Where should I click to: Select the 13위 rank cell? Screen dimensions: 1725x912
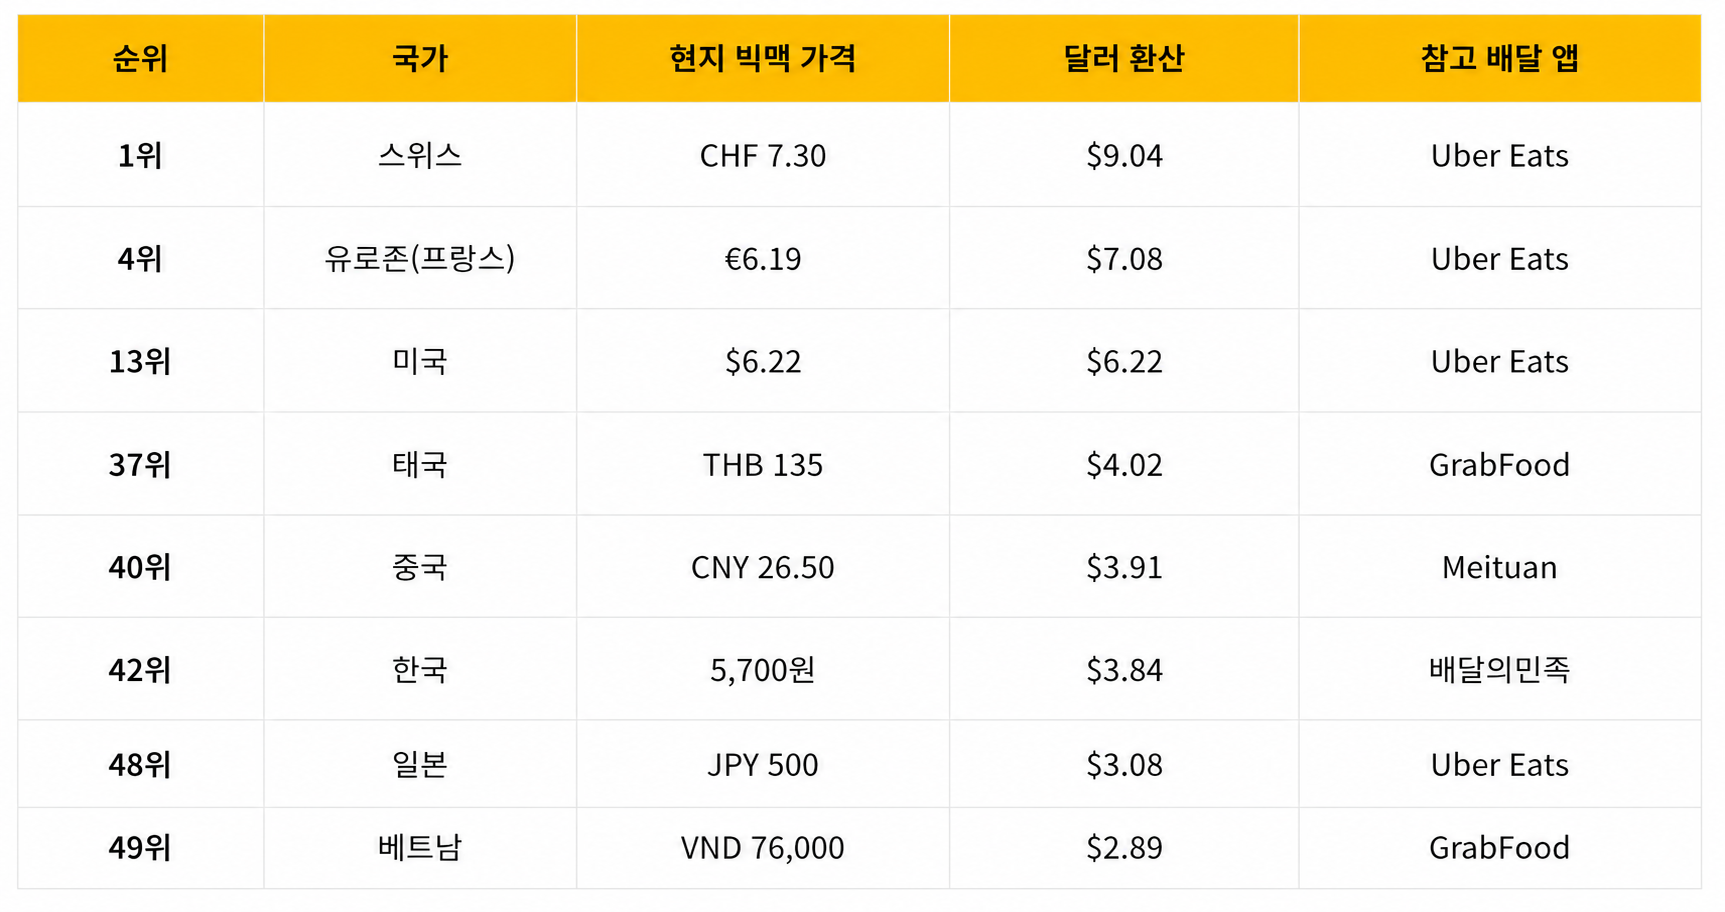point(140,361)
